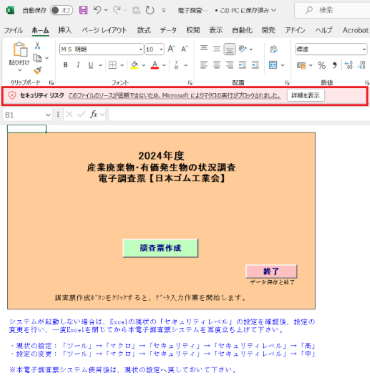The image size is (370, 381).
Task: Click the Percent Style icon
Action: tap(321, 65)
